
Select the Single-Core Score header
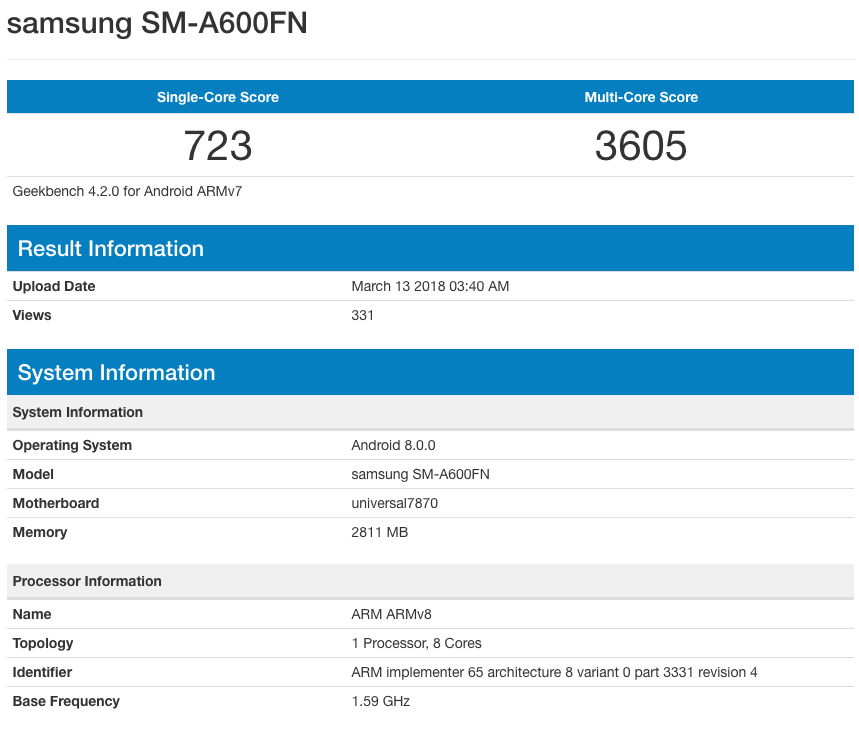click(x=218, y=97)
